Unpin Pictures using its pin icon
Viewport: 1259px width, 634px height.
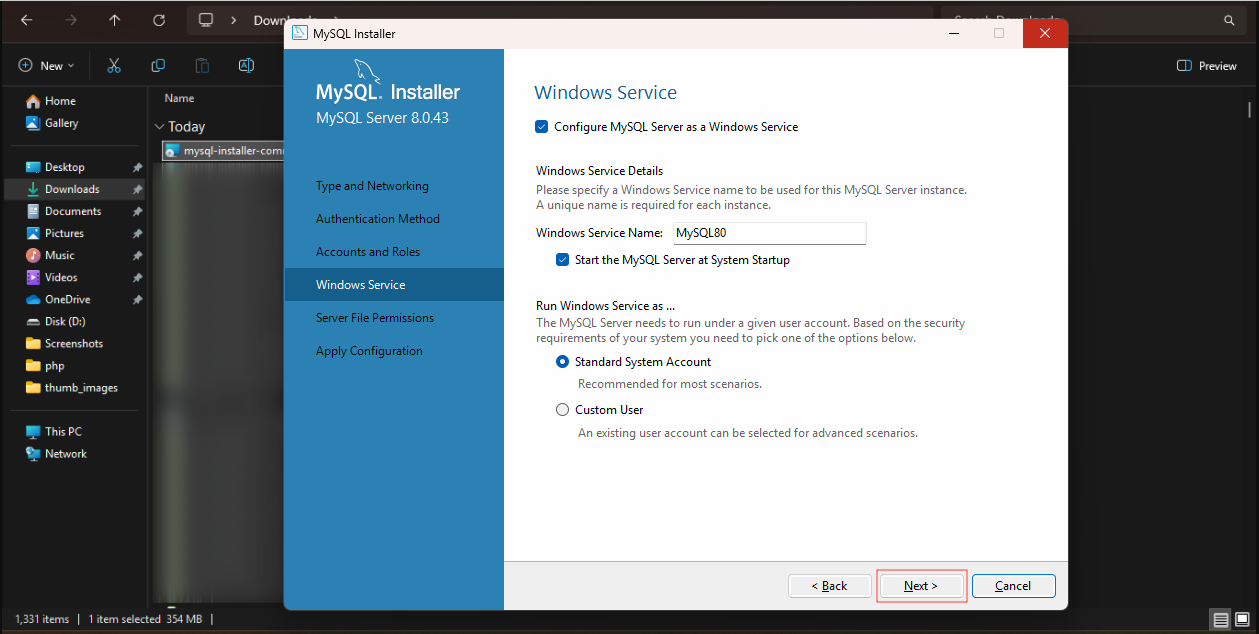[137, 233]
